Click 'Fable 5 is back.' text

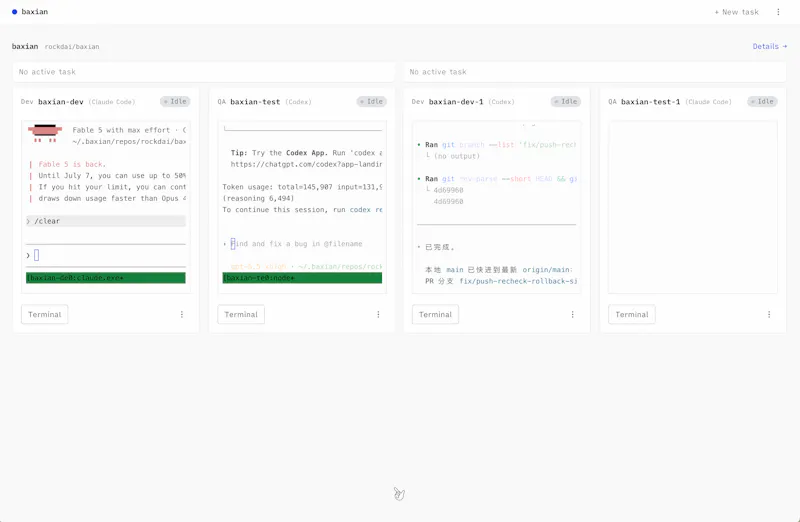click(x=72, y=164)
